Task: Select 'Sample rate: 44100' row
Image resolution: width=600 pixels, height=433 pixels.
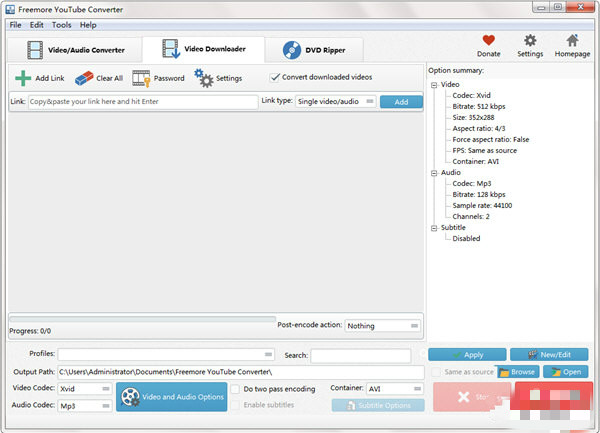Action: coord(482,206)
